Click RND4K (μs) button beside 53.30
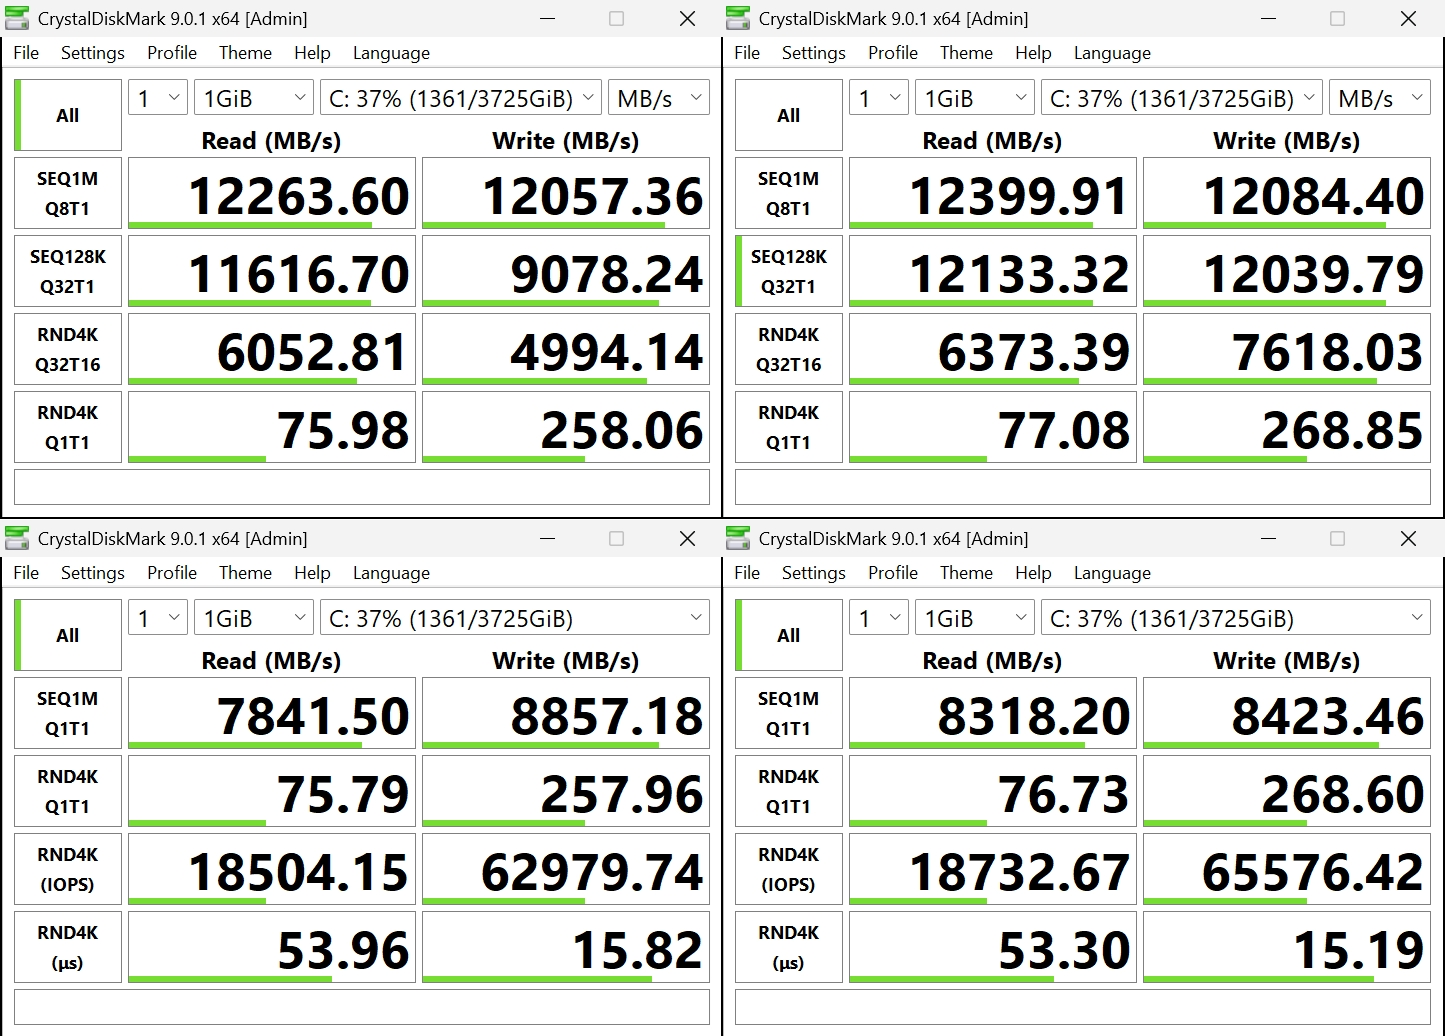 point(789,947)
